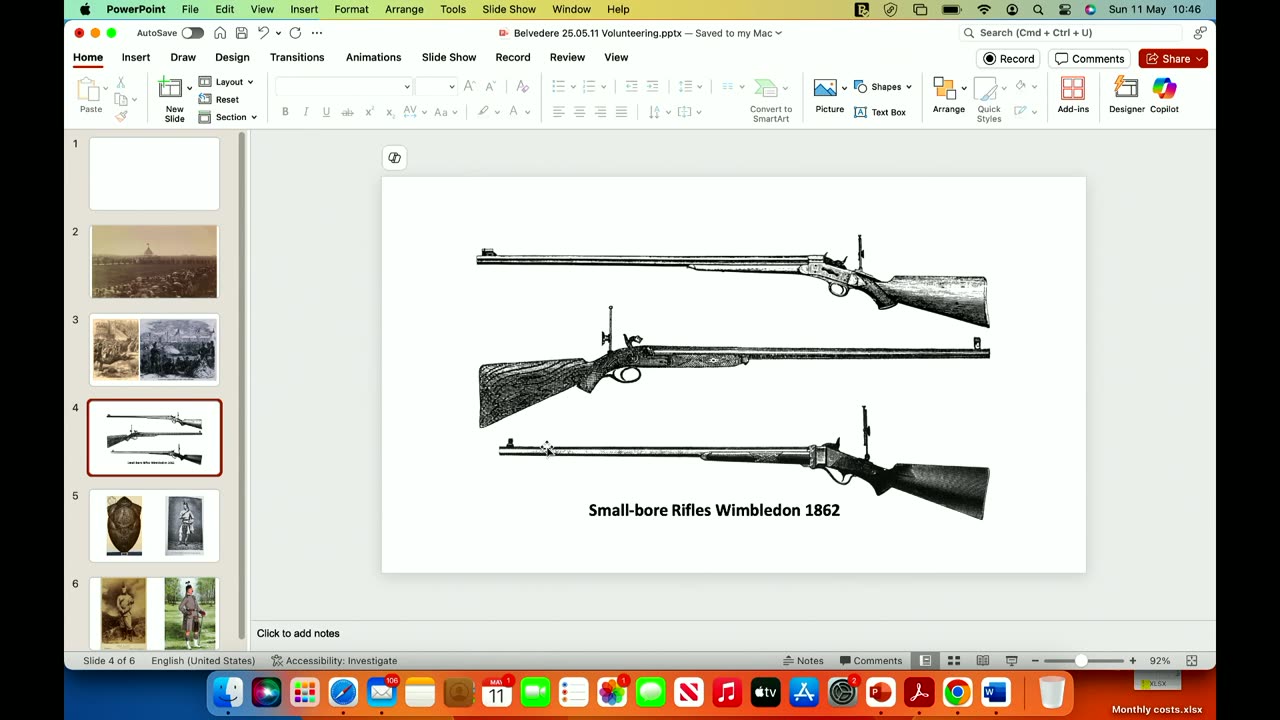Insert a Text Box
Viewport: 1280px width, 720px height.
pyautogui.click(x=880, y=112)
